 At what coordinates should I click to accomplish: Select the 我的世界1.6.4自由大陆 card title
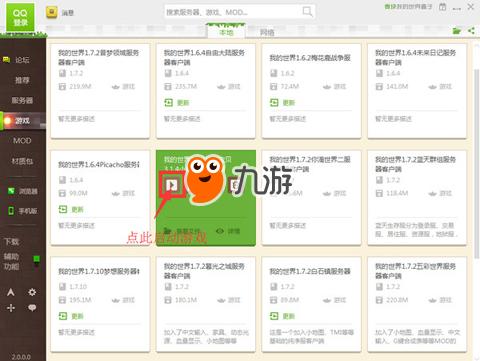pyautogui.click(x=204, y=57)
